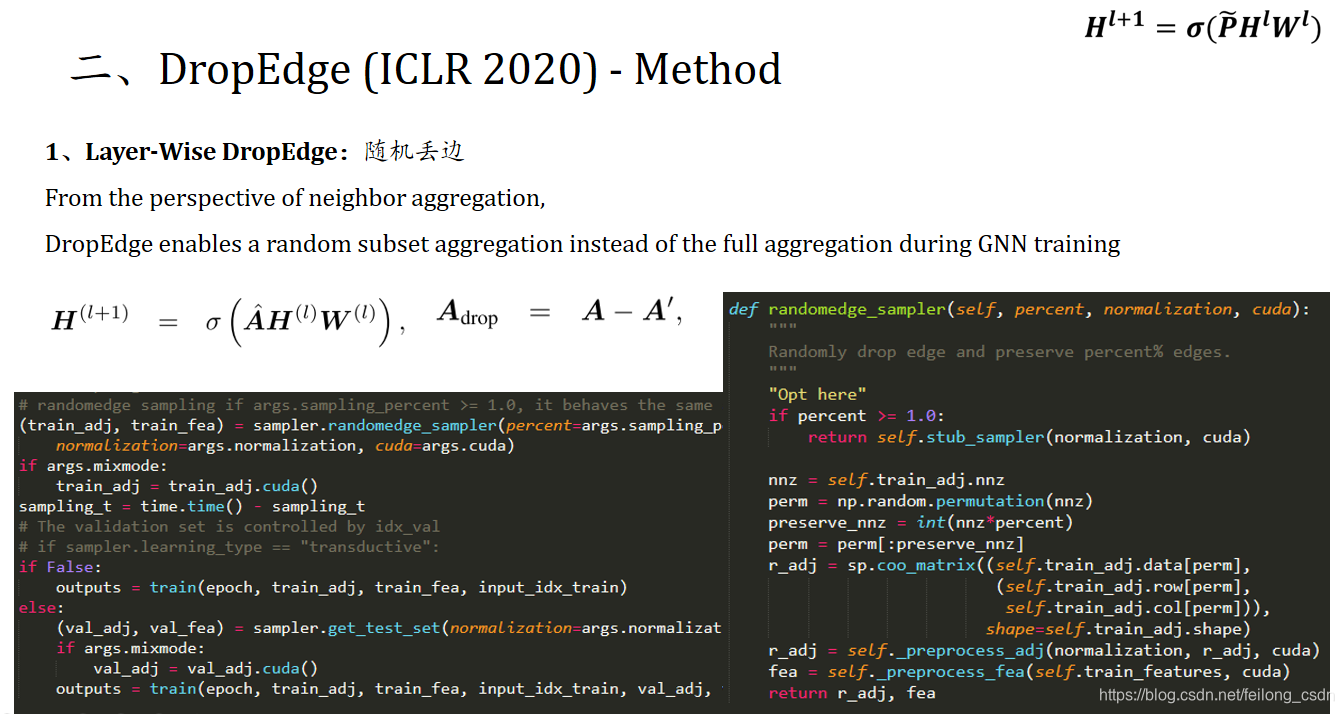The width and height of the screenshot is (1344, 714).
Task: Click the 'nnz = self.train_adj.nnz' line
Action: [x=886, y=480]
